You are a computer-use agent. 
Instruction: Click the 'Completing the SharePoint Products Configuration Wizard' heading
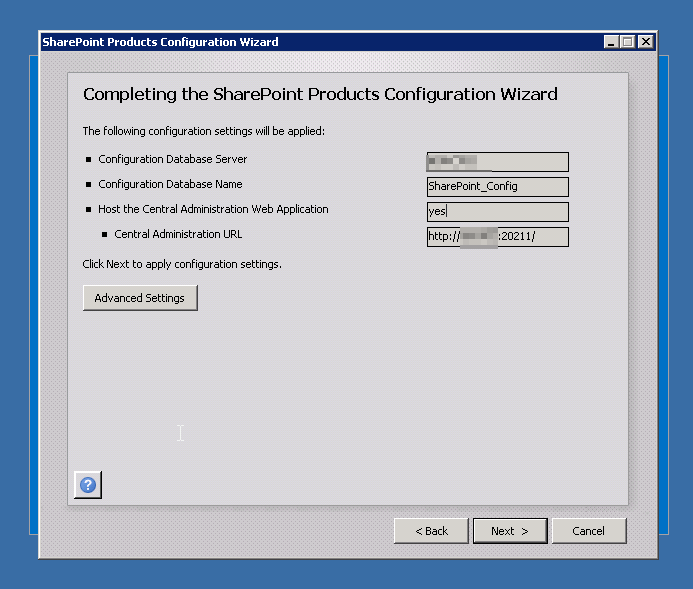[x=320, y=95]
